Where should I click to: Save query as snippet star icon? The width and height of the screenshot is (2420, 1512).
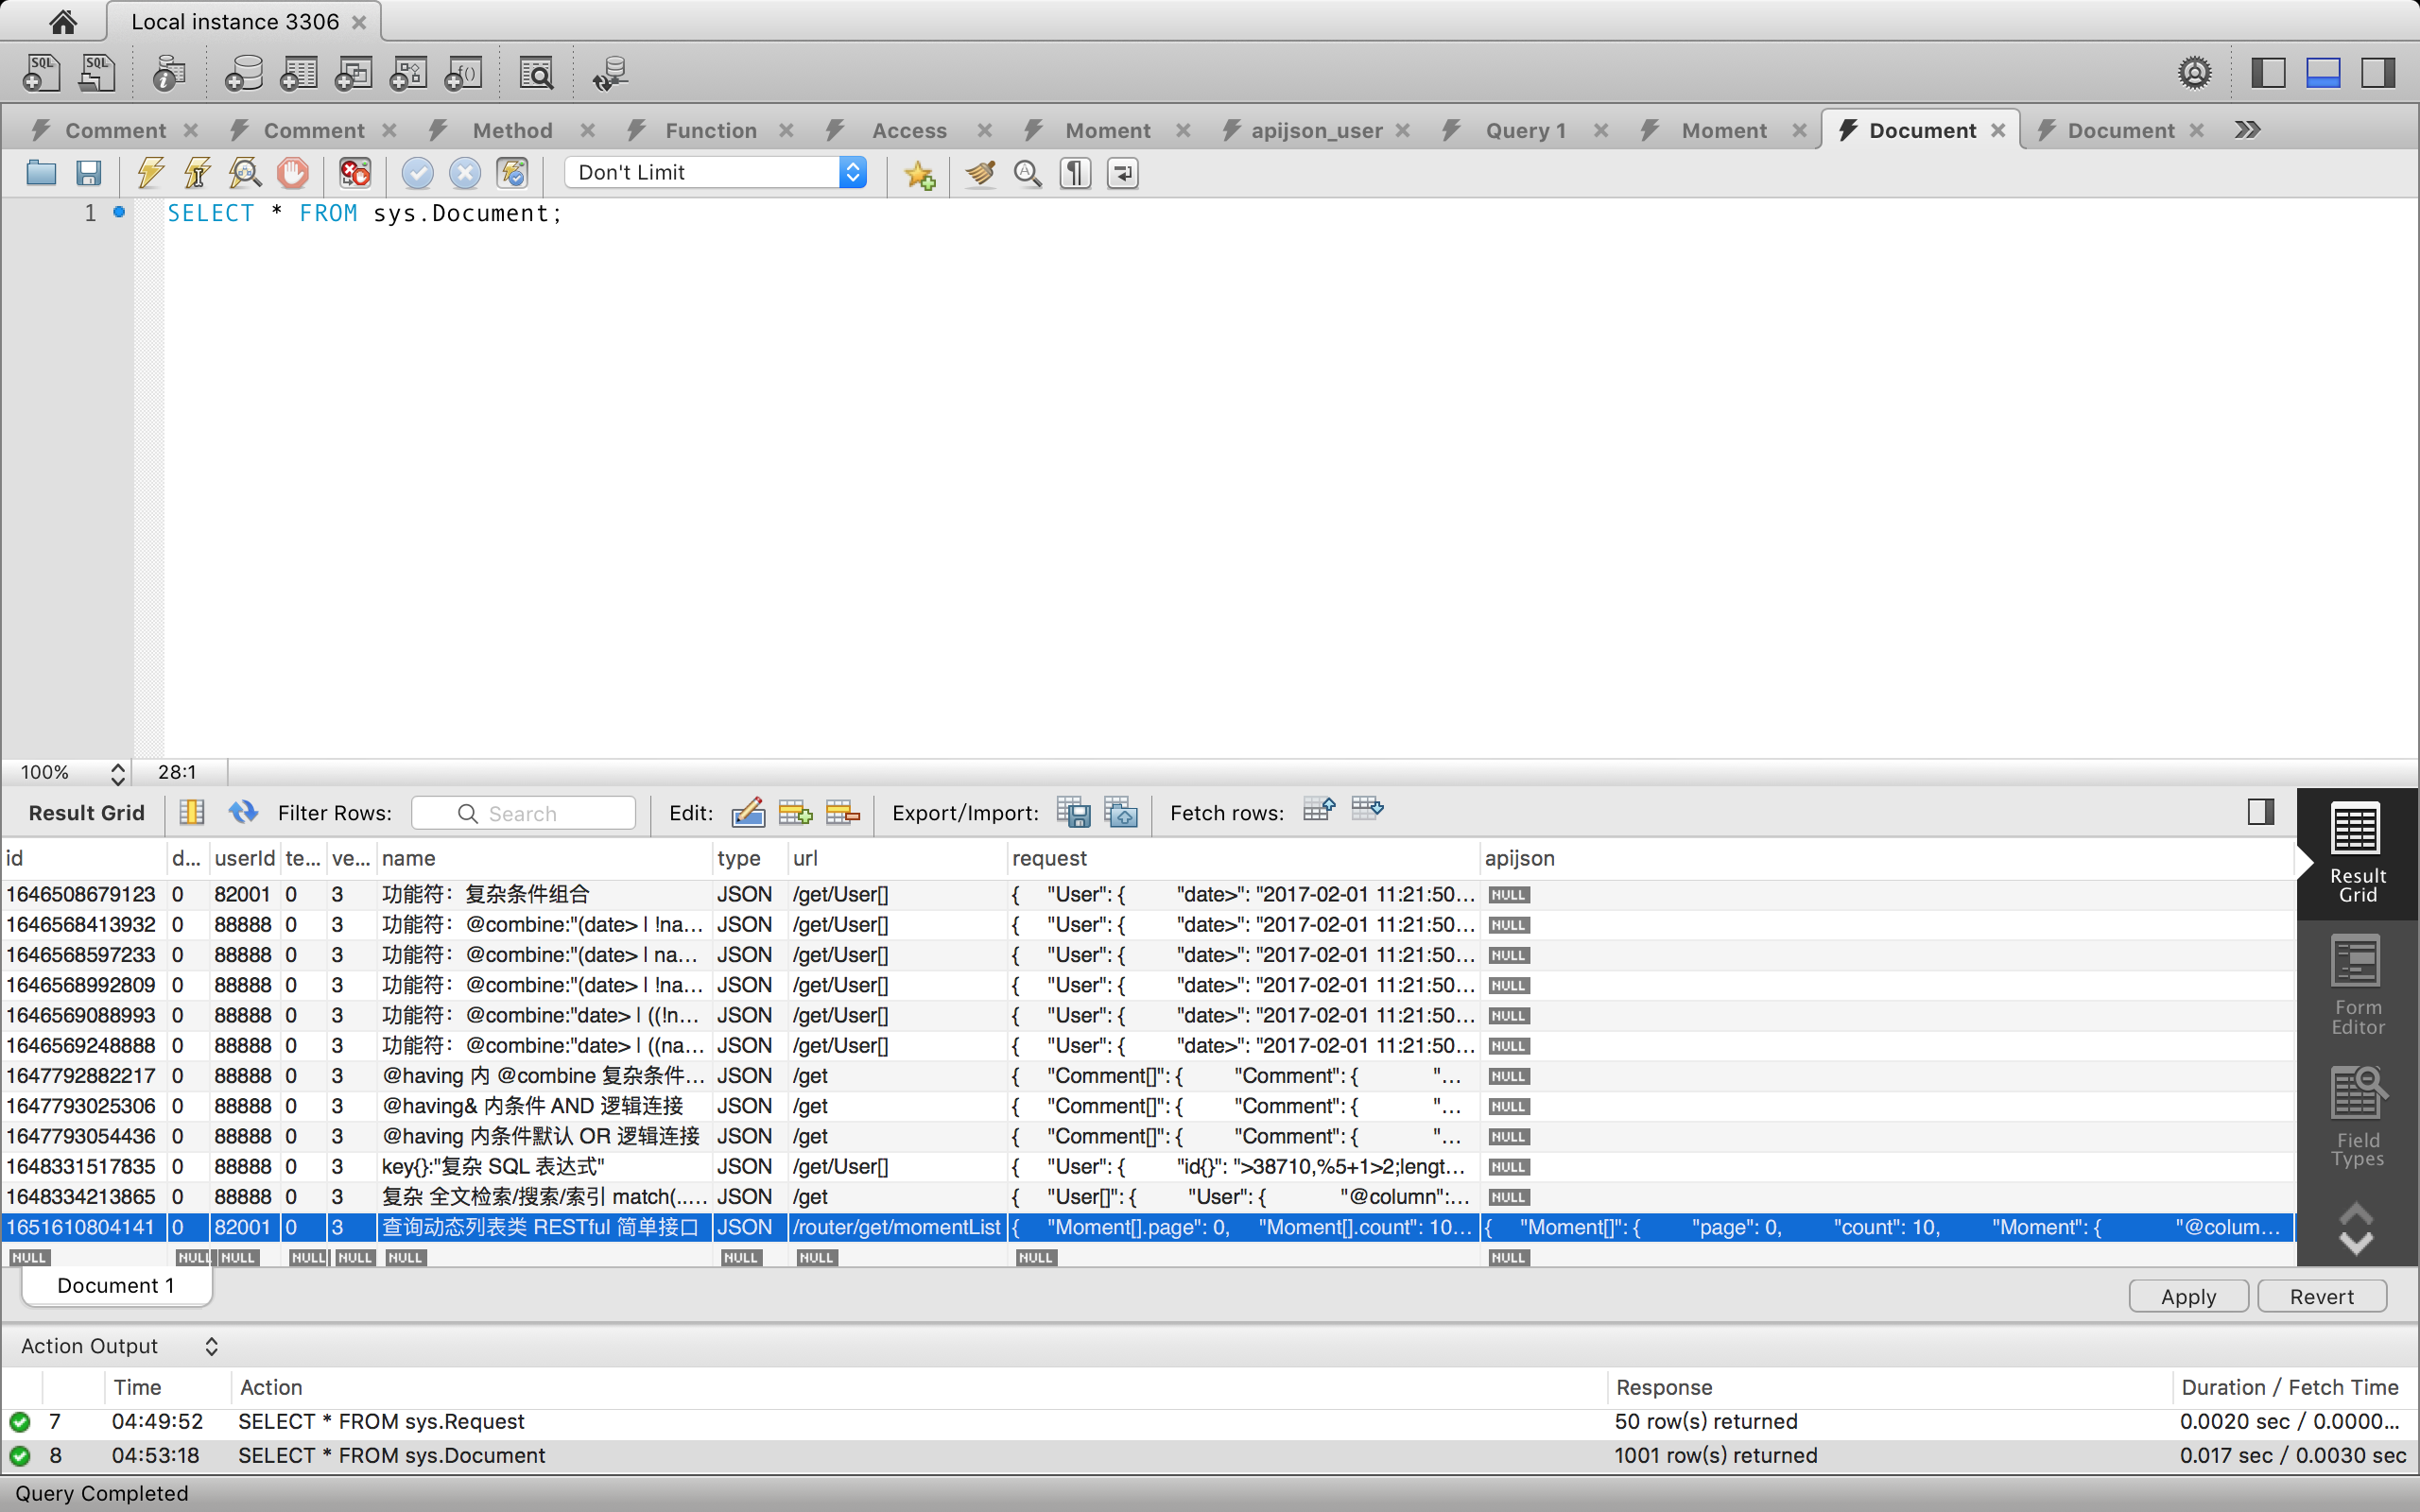[x=920, y=174]
